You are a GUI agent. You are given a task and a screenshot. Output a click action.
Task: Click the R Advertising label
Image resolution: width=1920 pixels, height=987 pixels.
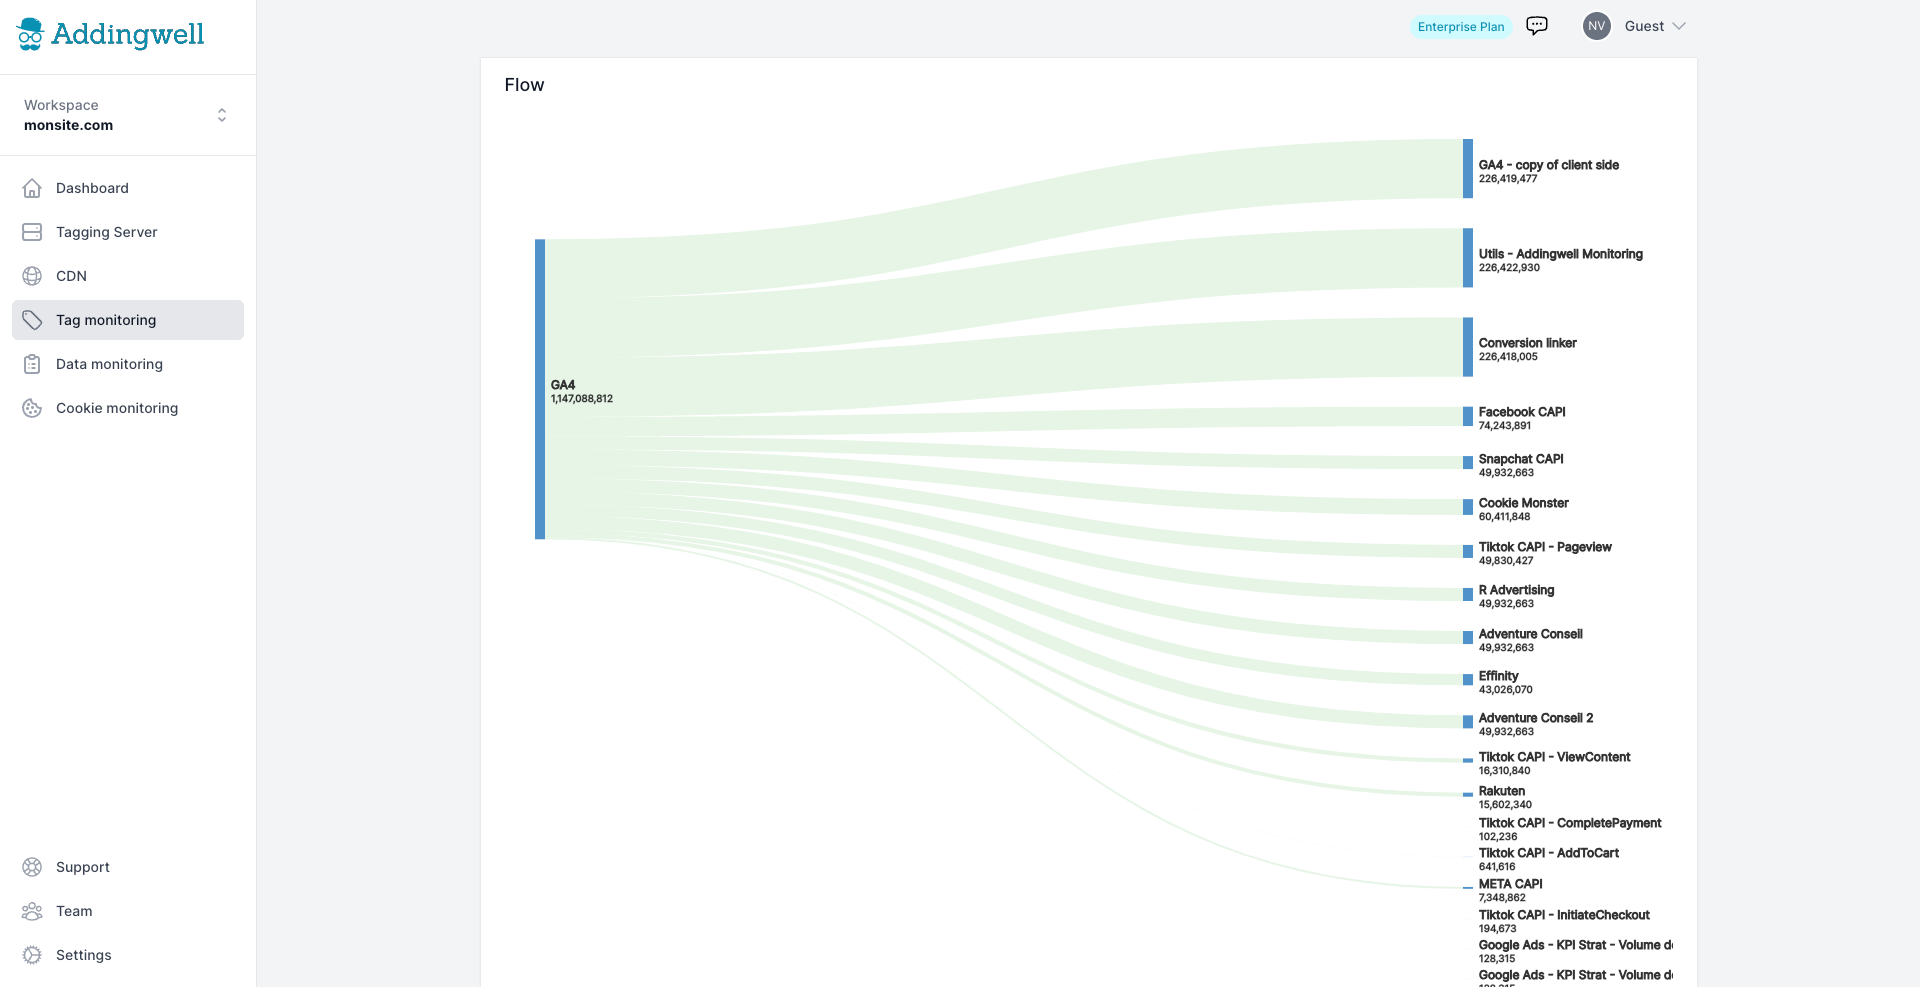(x=1517, y=590)
